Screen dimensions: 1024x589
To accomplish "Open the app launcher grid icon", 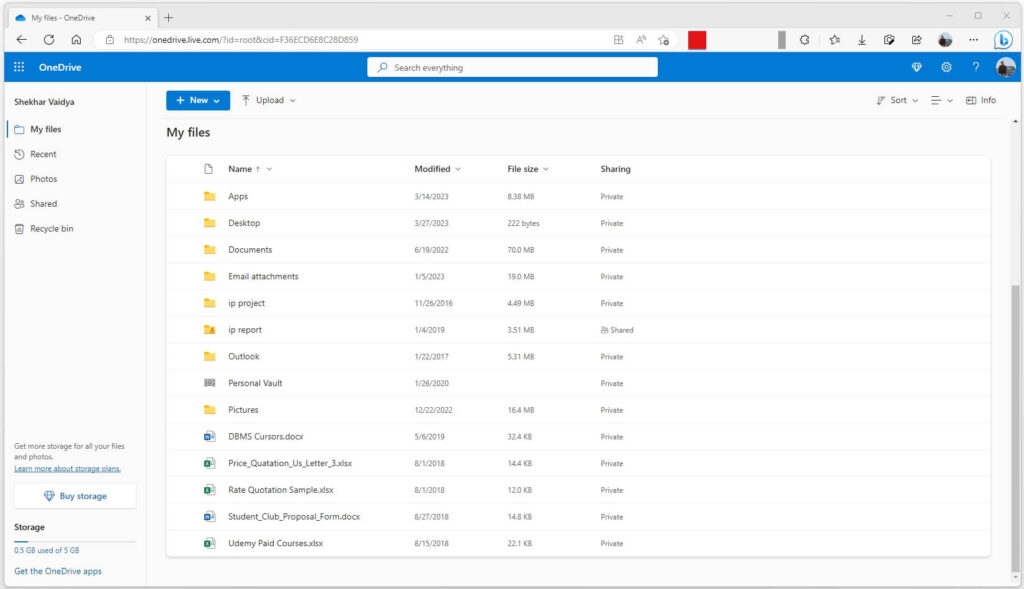I will point(19,67).
